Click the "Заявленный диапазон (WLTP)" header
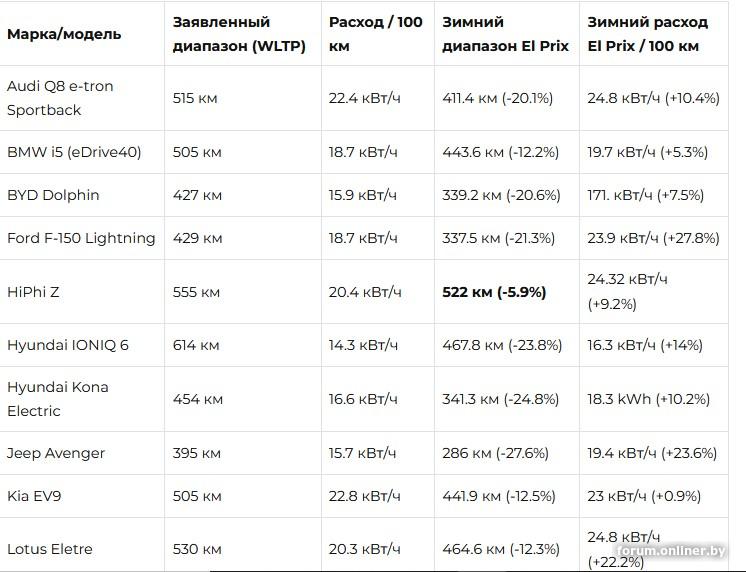746x572 pixels. click(239, 34)
